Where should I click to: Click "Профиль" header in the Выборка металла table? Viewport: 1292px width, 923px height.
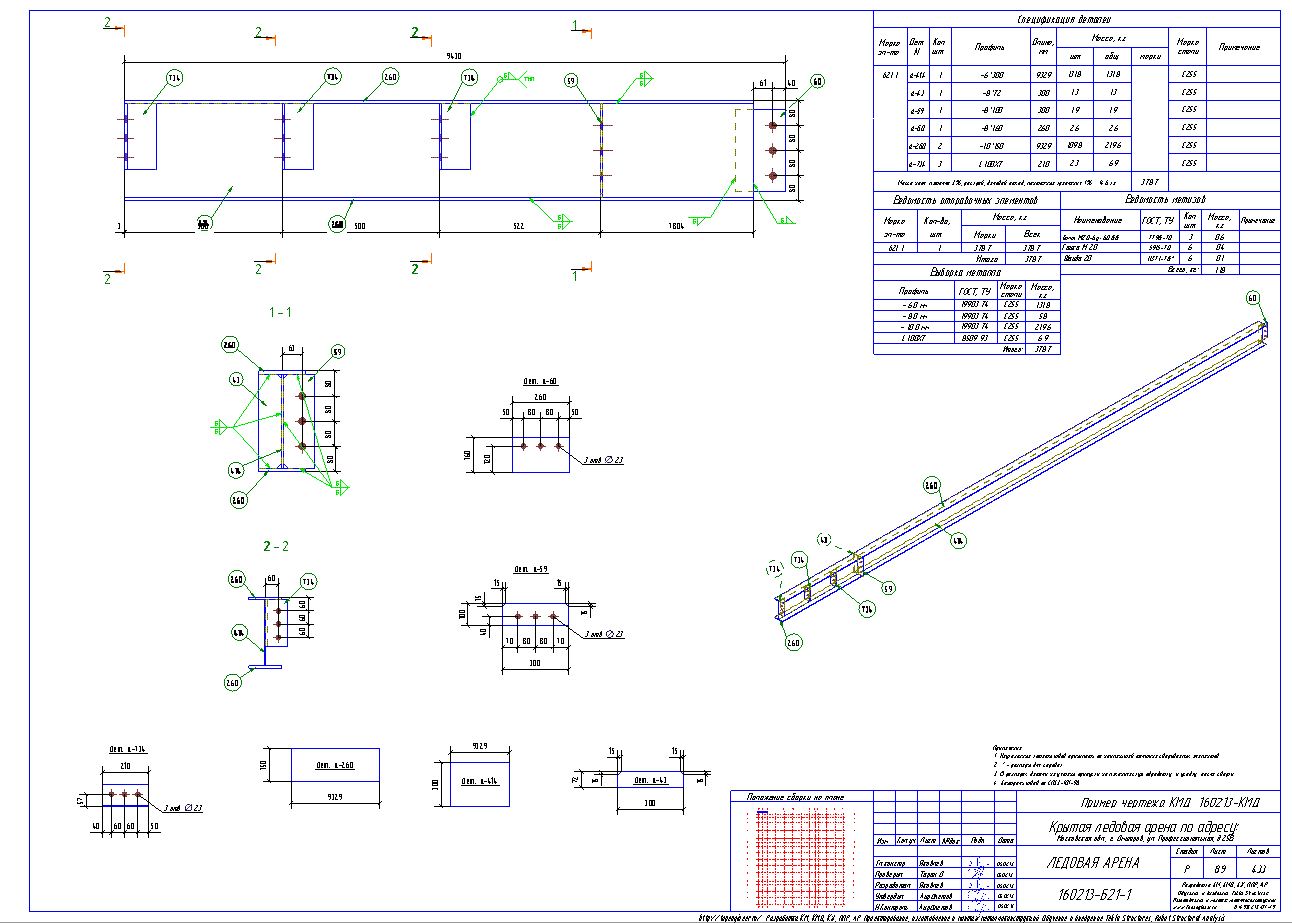(x=914, y=290)
